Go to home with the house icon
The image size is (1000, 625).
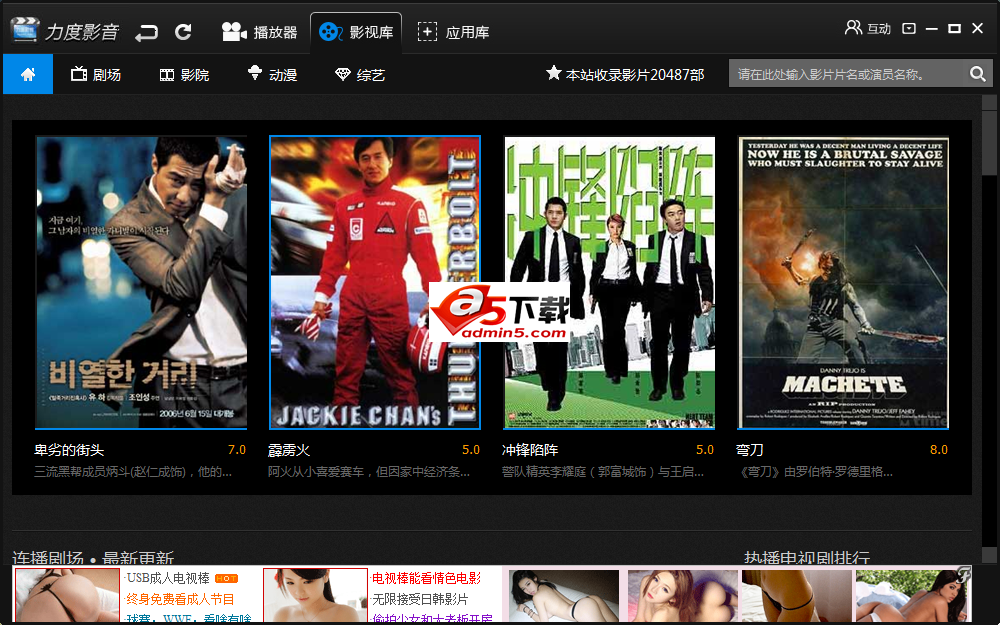(x=28, y=74)
